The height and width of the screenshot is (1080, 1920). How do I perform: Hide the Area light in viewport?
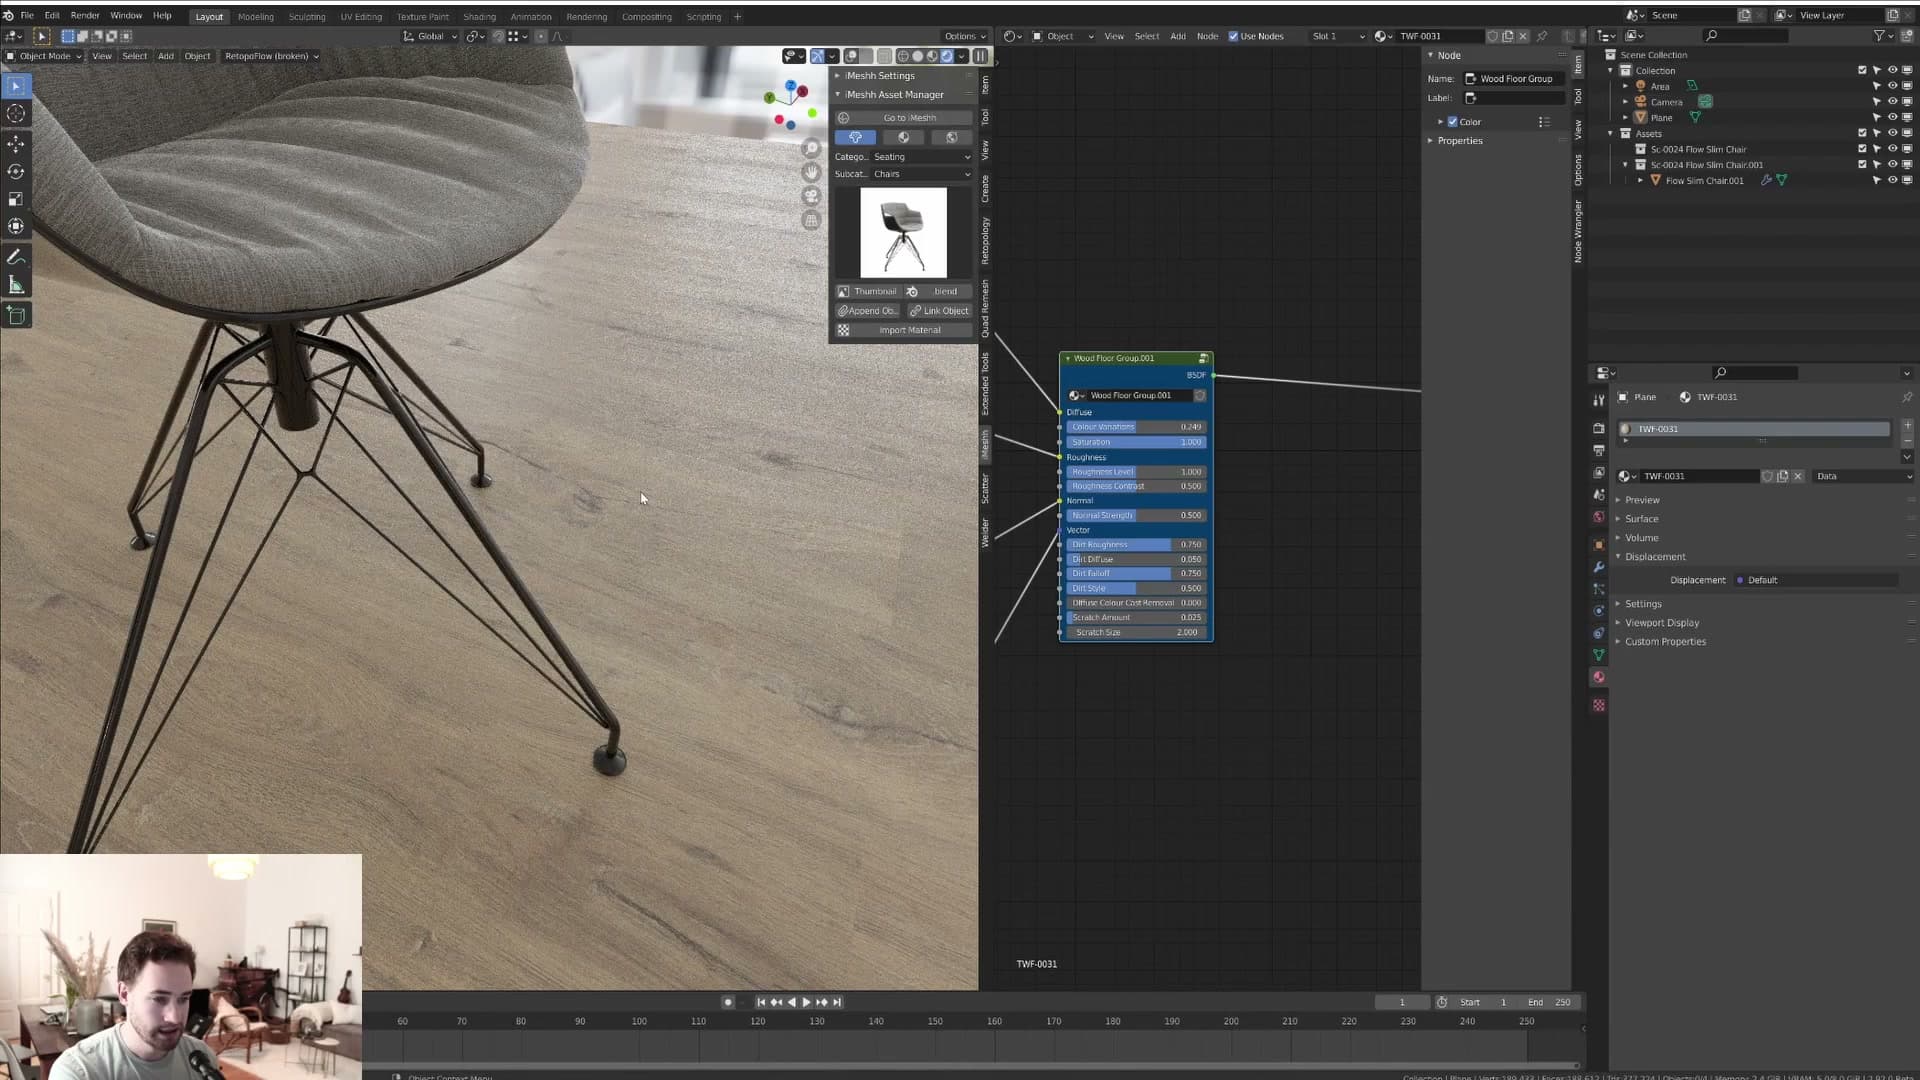[x=1892, y=86]
